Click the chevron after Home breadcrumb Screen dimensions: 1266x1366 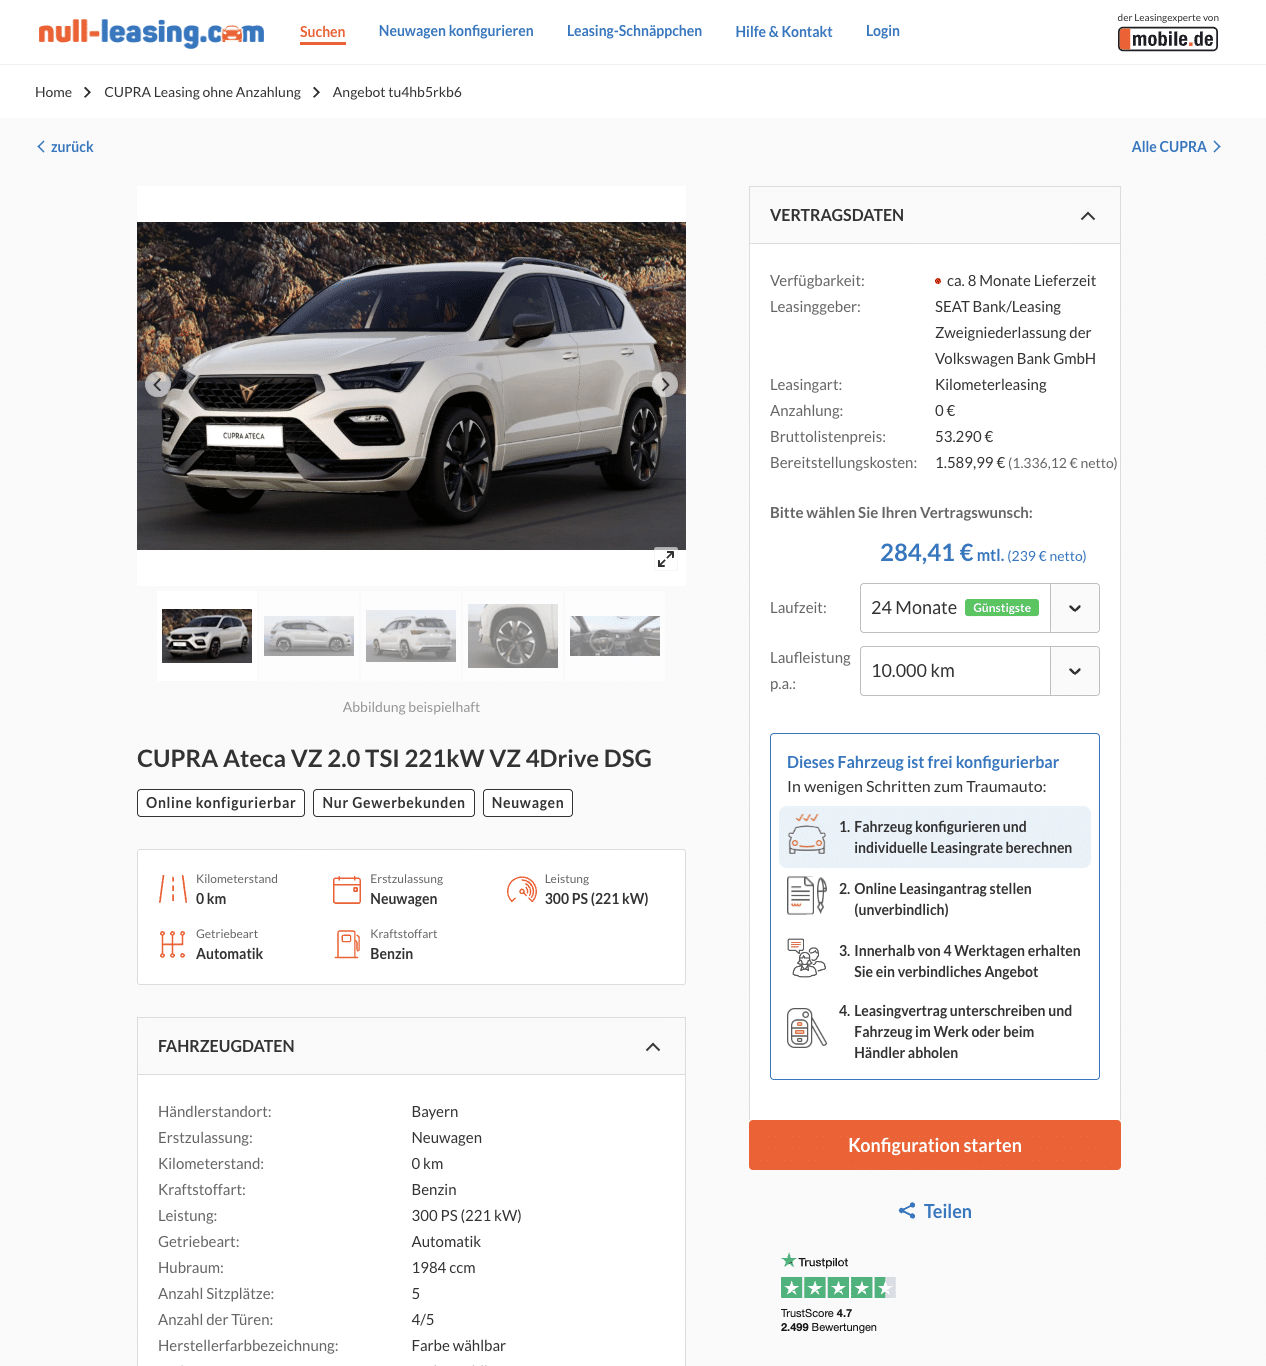click(88, 92)
